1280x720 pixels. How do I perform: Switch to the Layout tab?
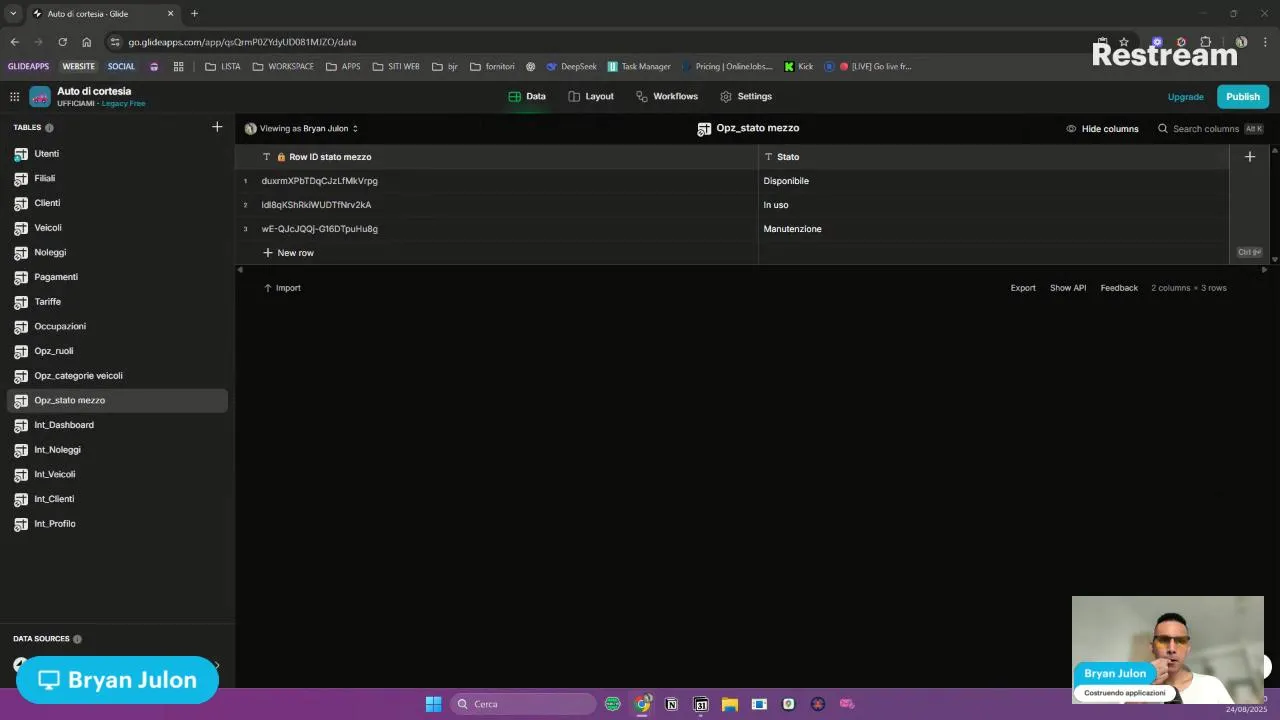(591, 97)
